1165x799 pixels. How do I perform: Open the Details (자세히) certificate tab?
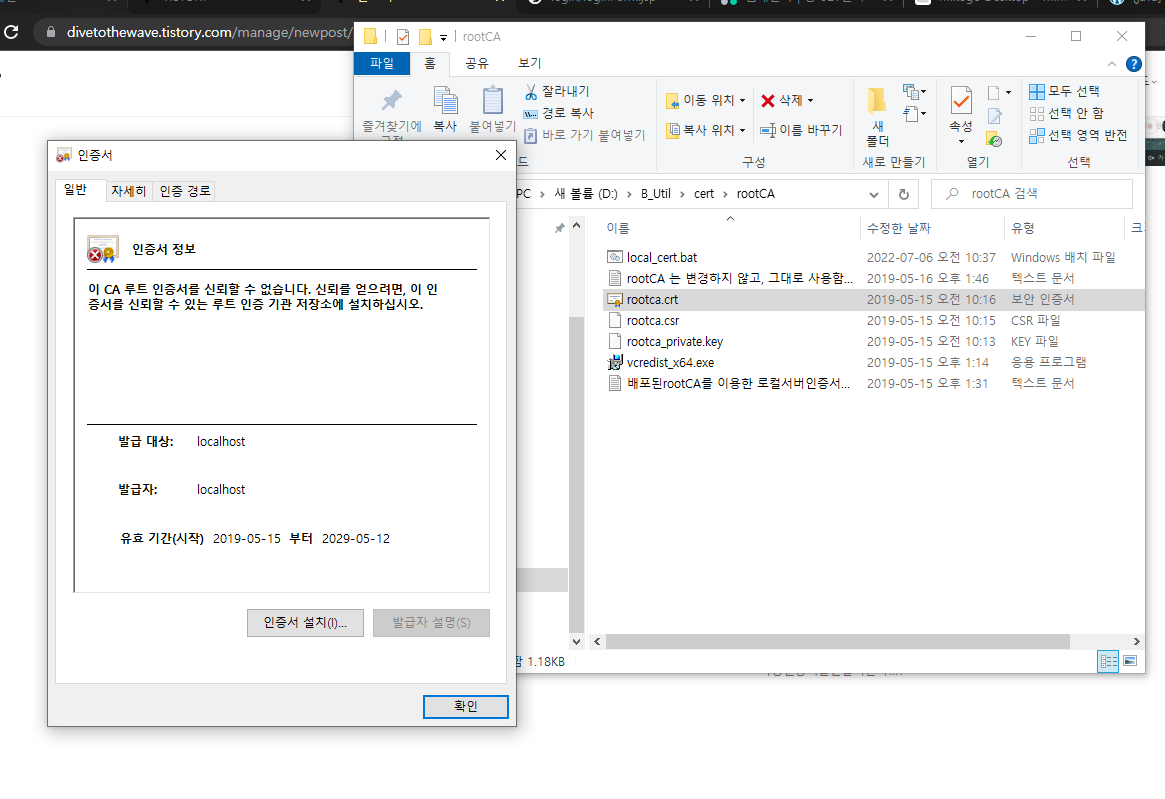tap(129, 191)
